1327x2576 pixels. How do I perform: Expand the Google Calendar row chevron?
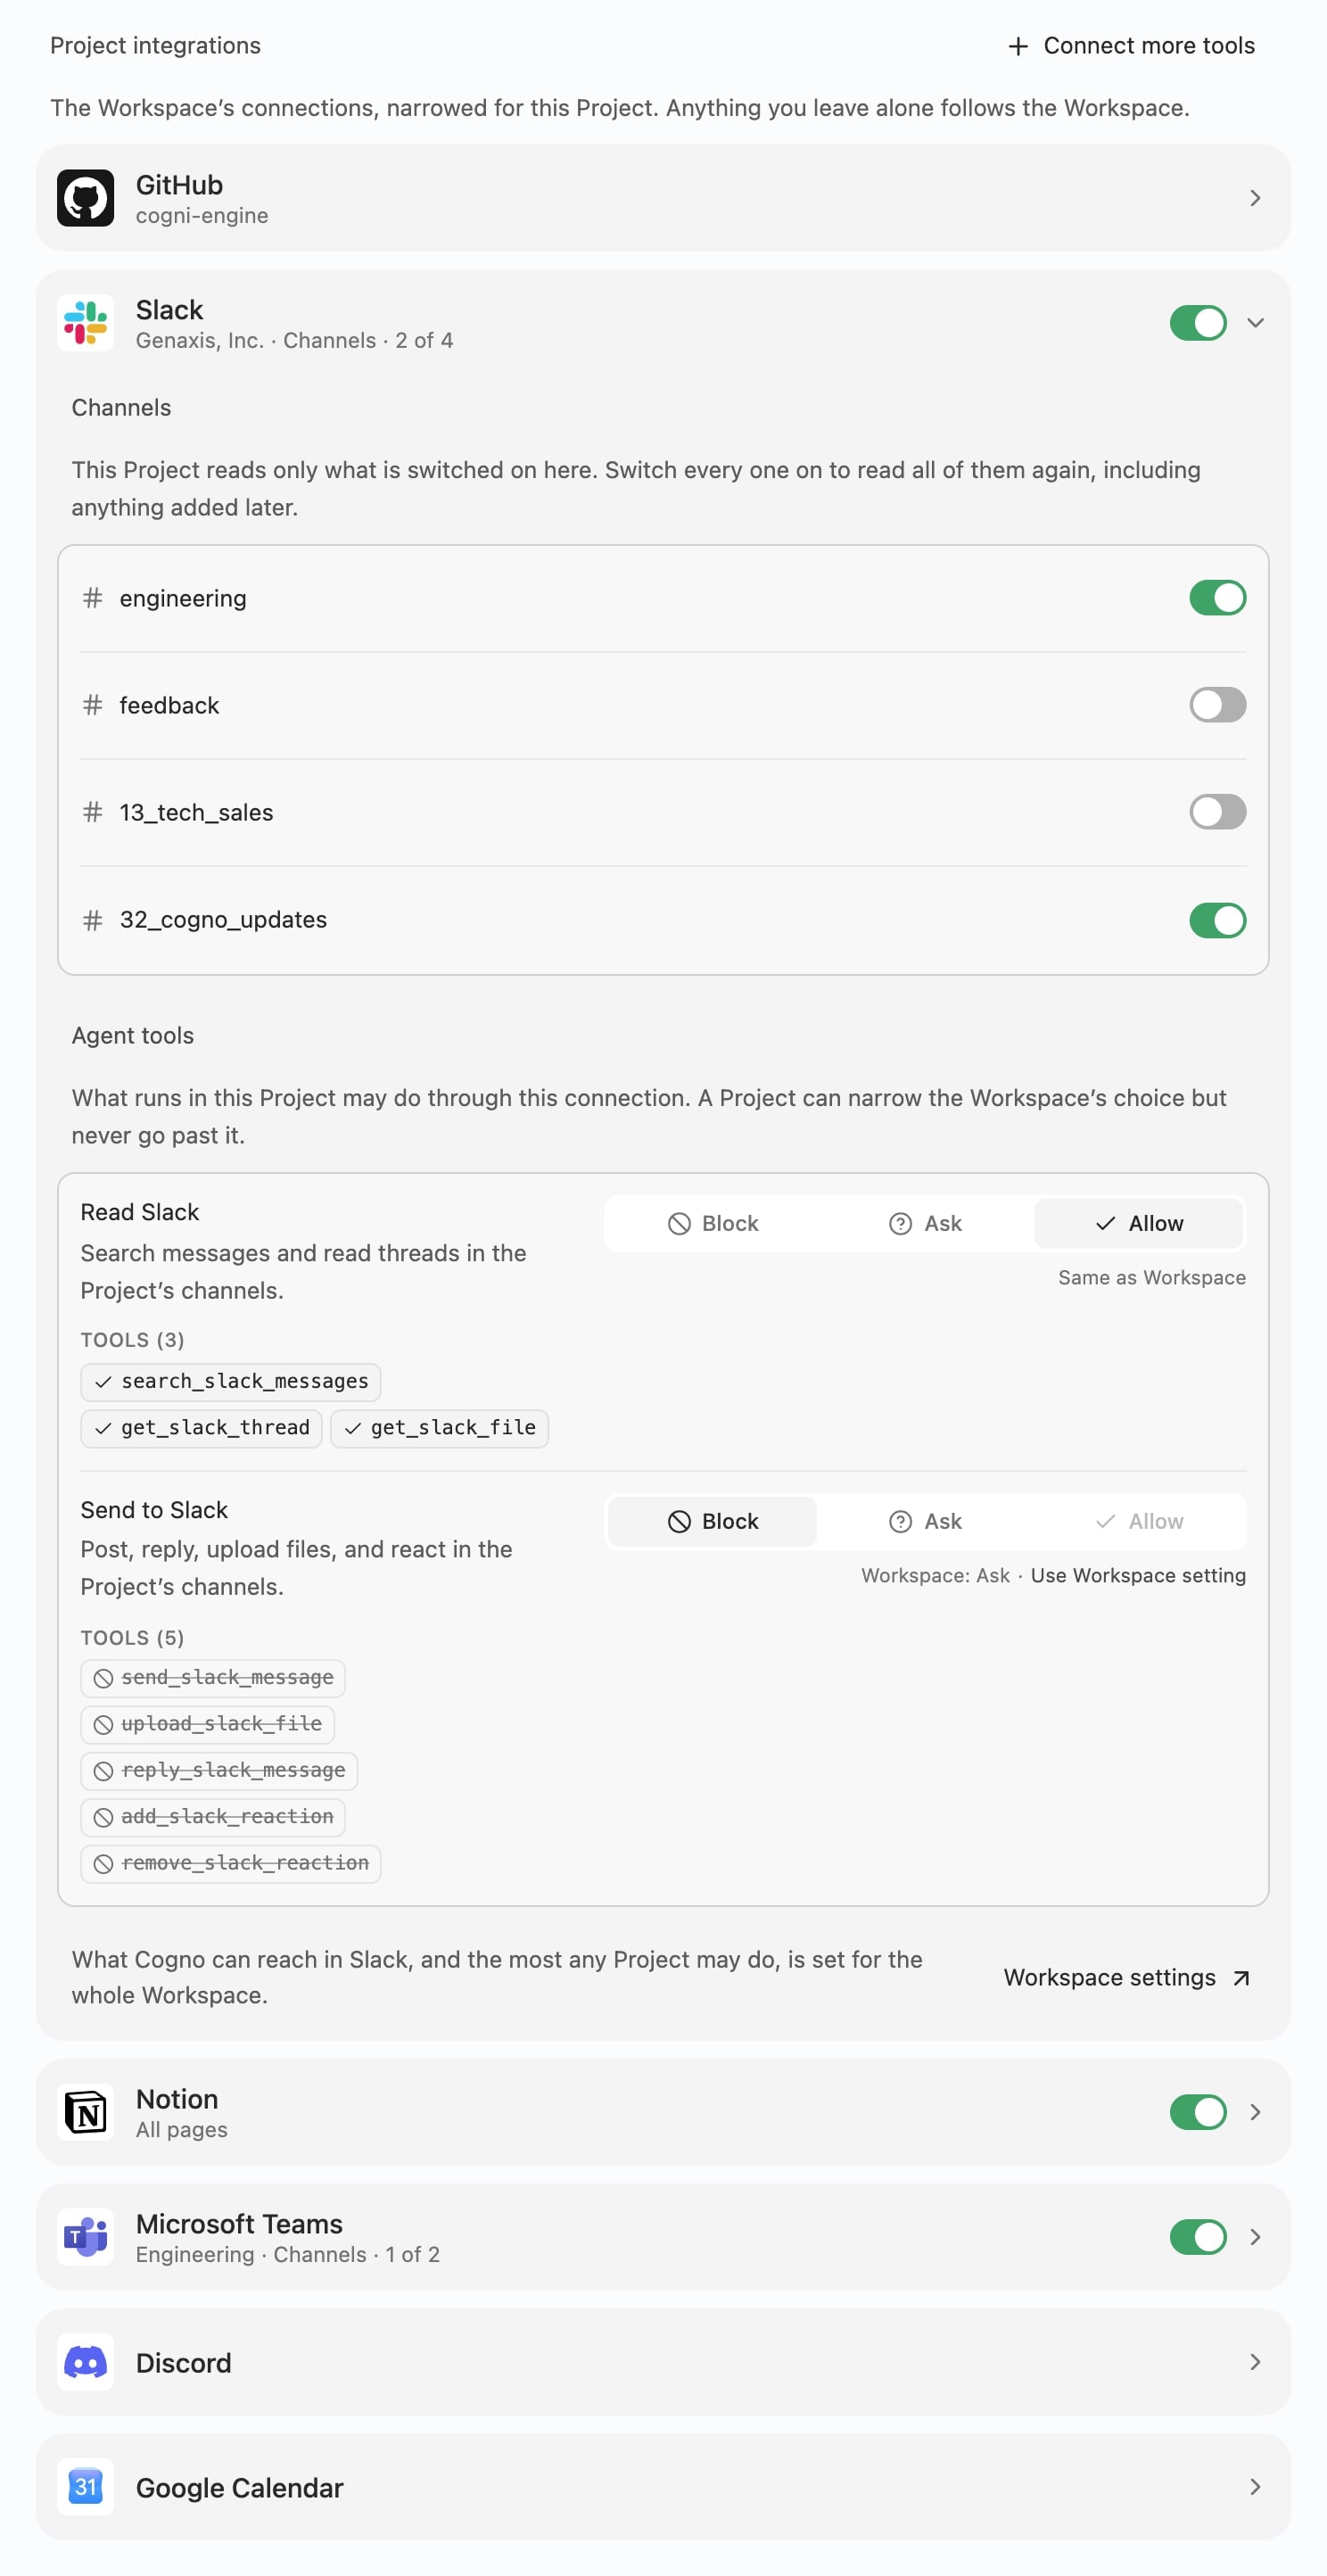[x=1255, y=2487]
